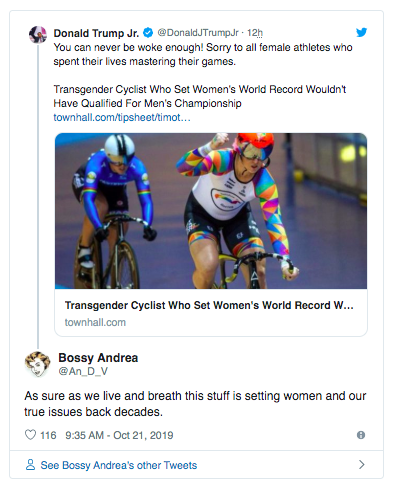Viewport: 394px width, 487px height.
Task: Open the Bossy Andrea display name
Action: tap(98, 358)
